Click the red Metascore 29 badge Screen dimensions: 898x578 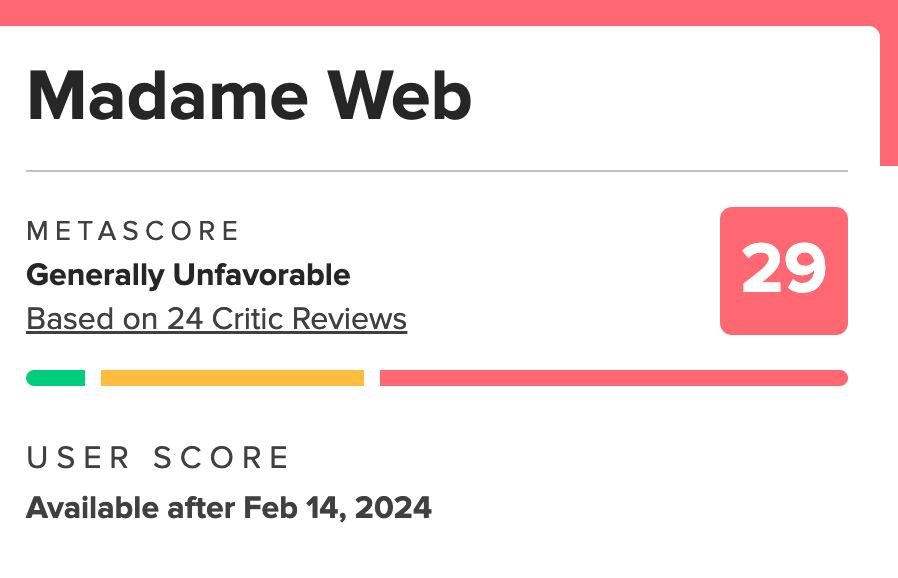pyautogui.click(x=783, y=271)
